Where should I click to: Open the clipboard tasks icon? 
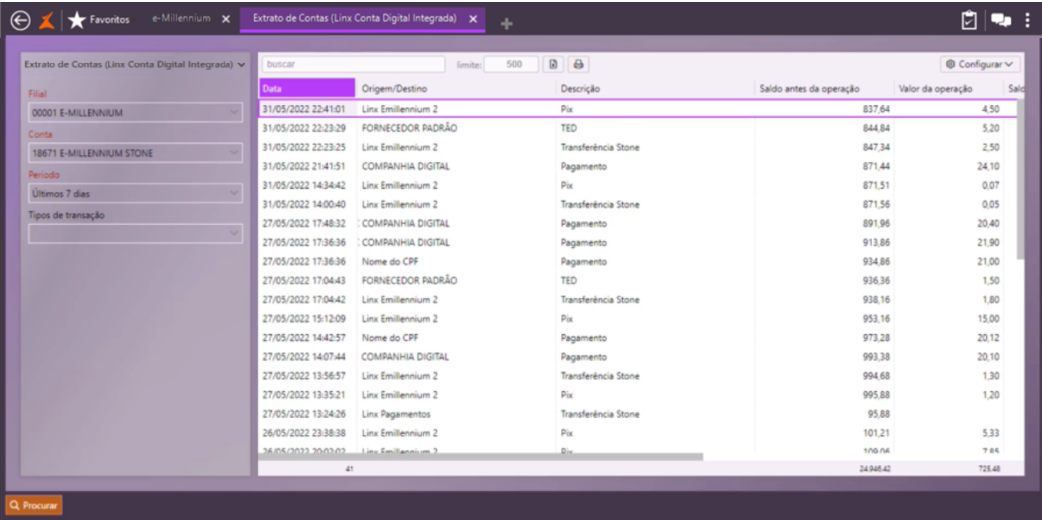point(970,21)
